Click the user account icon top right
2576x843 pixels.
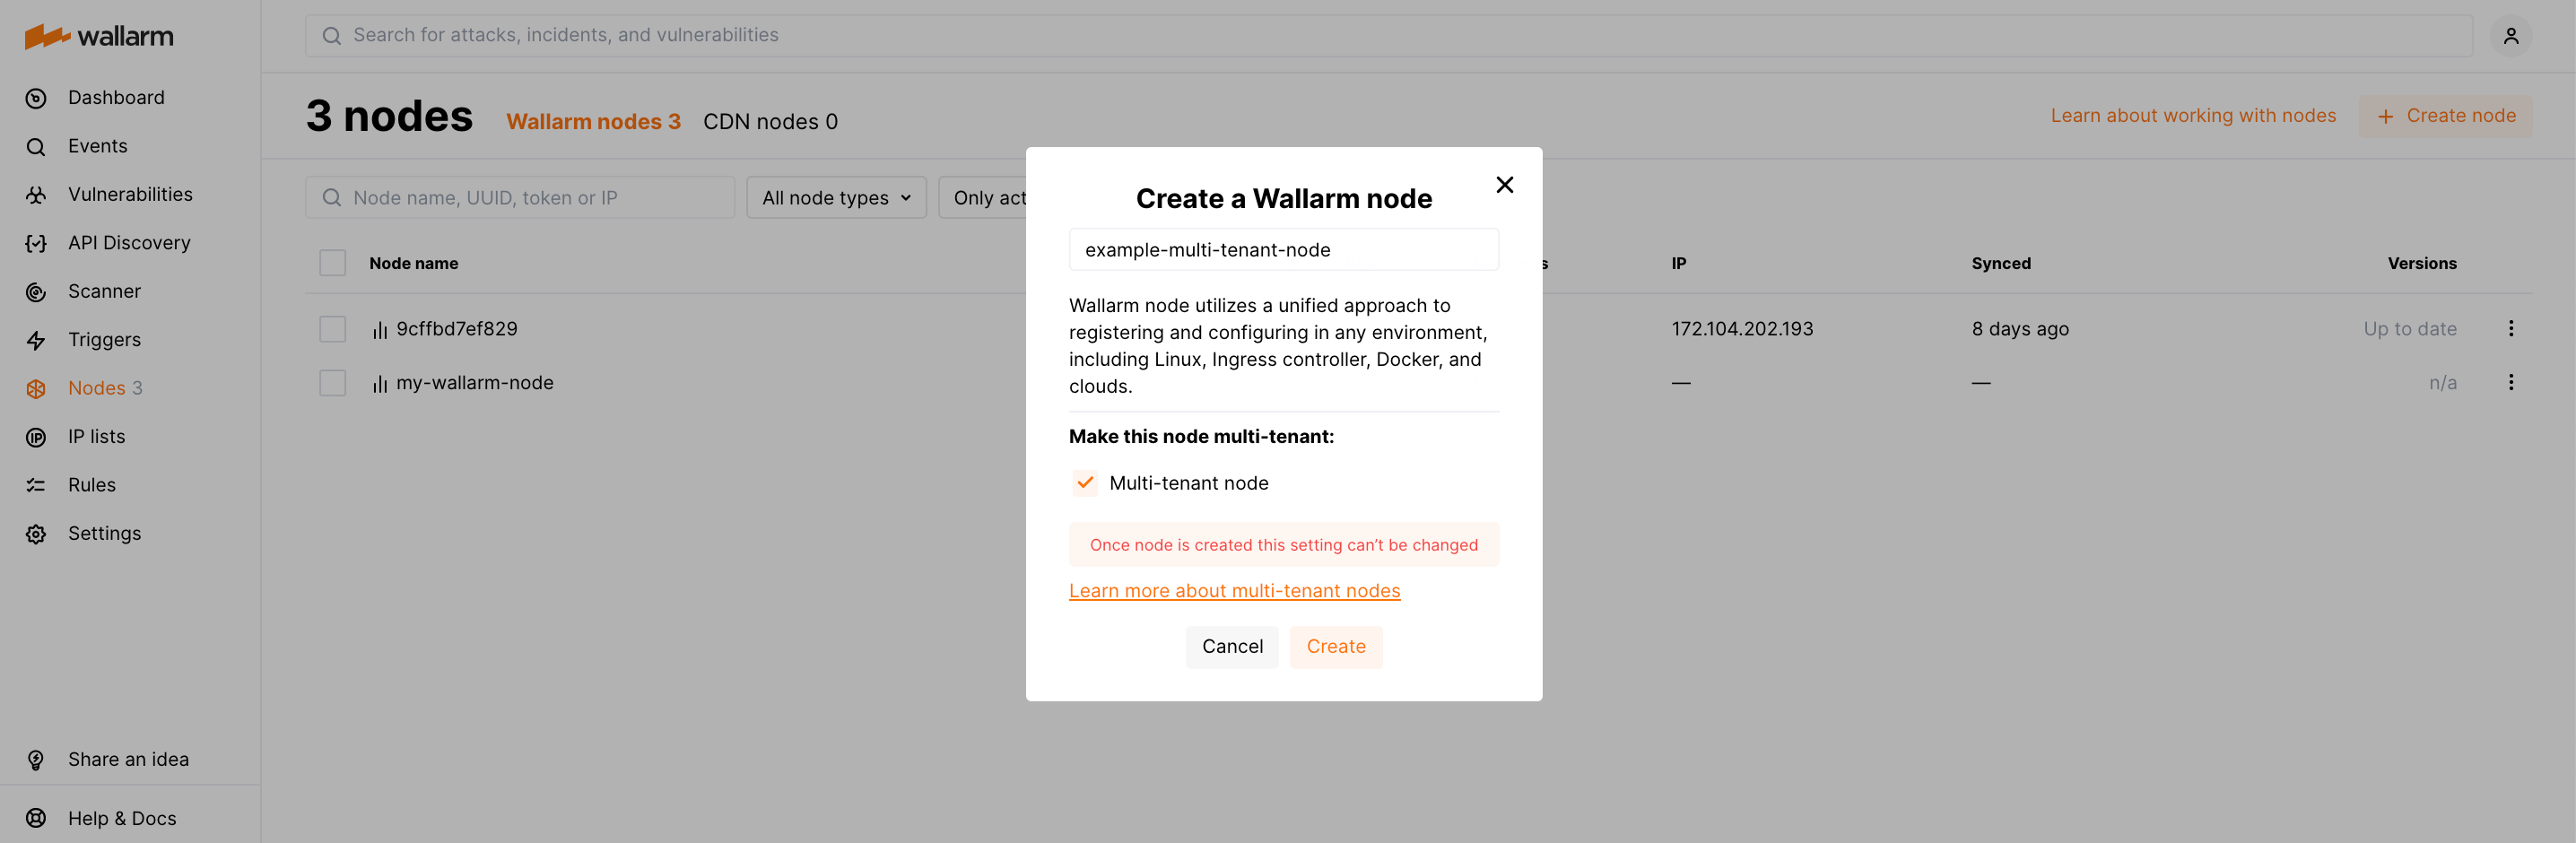(x=2511, y=35)
